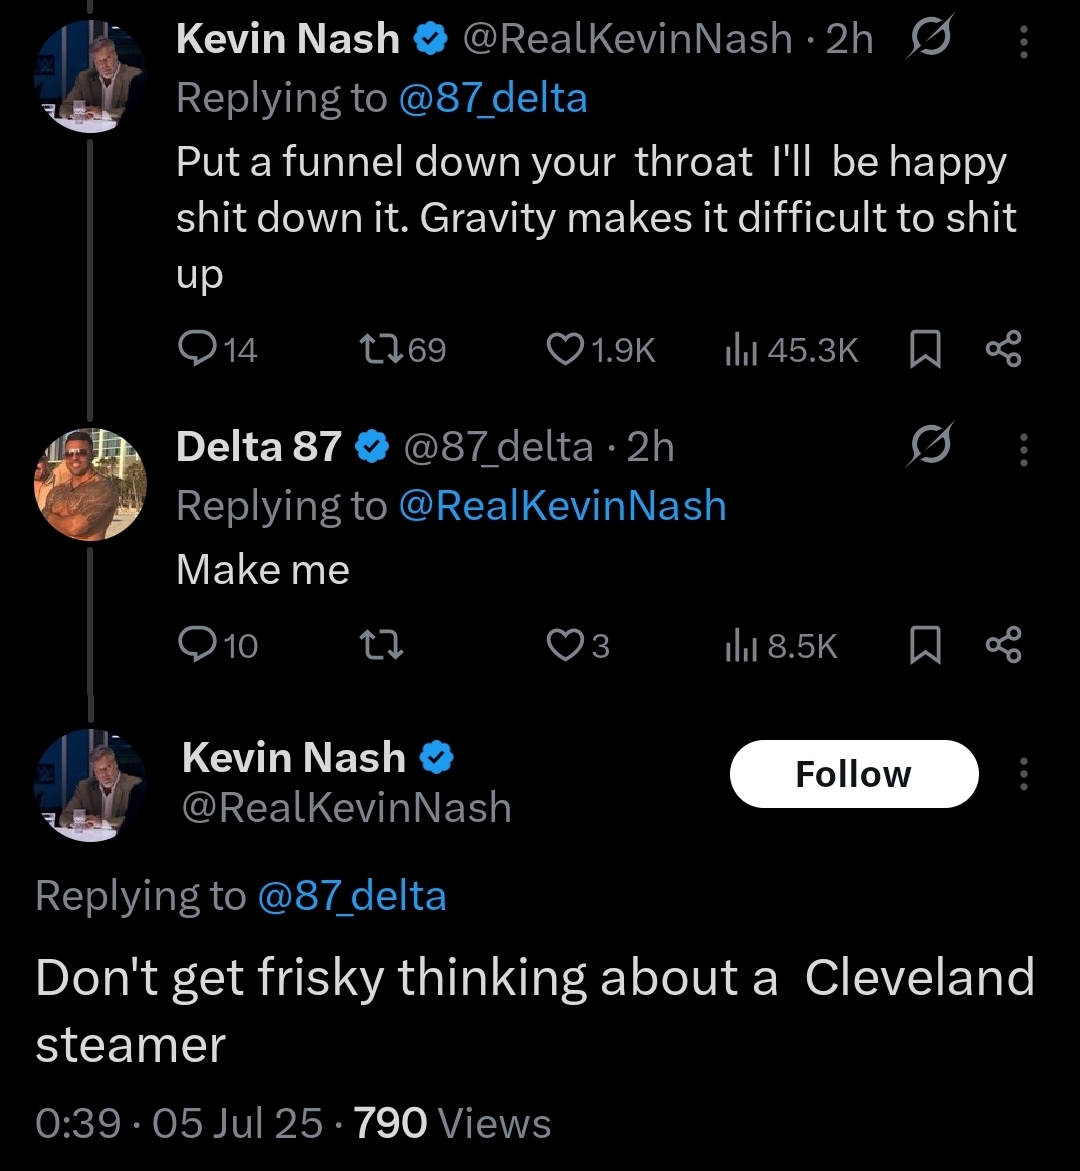Open @RealKevinNash mention link in Delta's reply
This screenshot has width=1080, height=1171.
pyautogui.click(x=562, y=506)
